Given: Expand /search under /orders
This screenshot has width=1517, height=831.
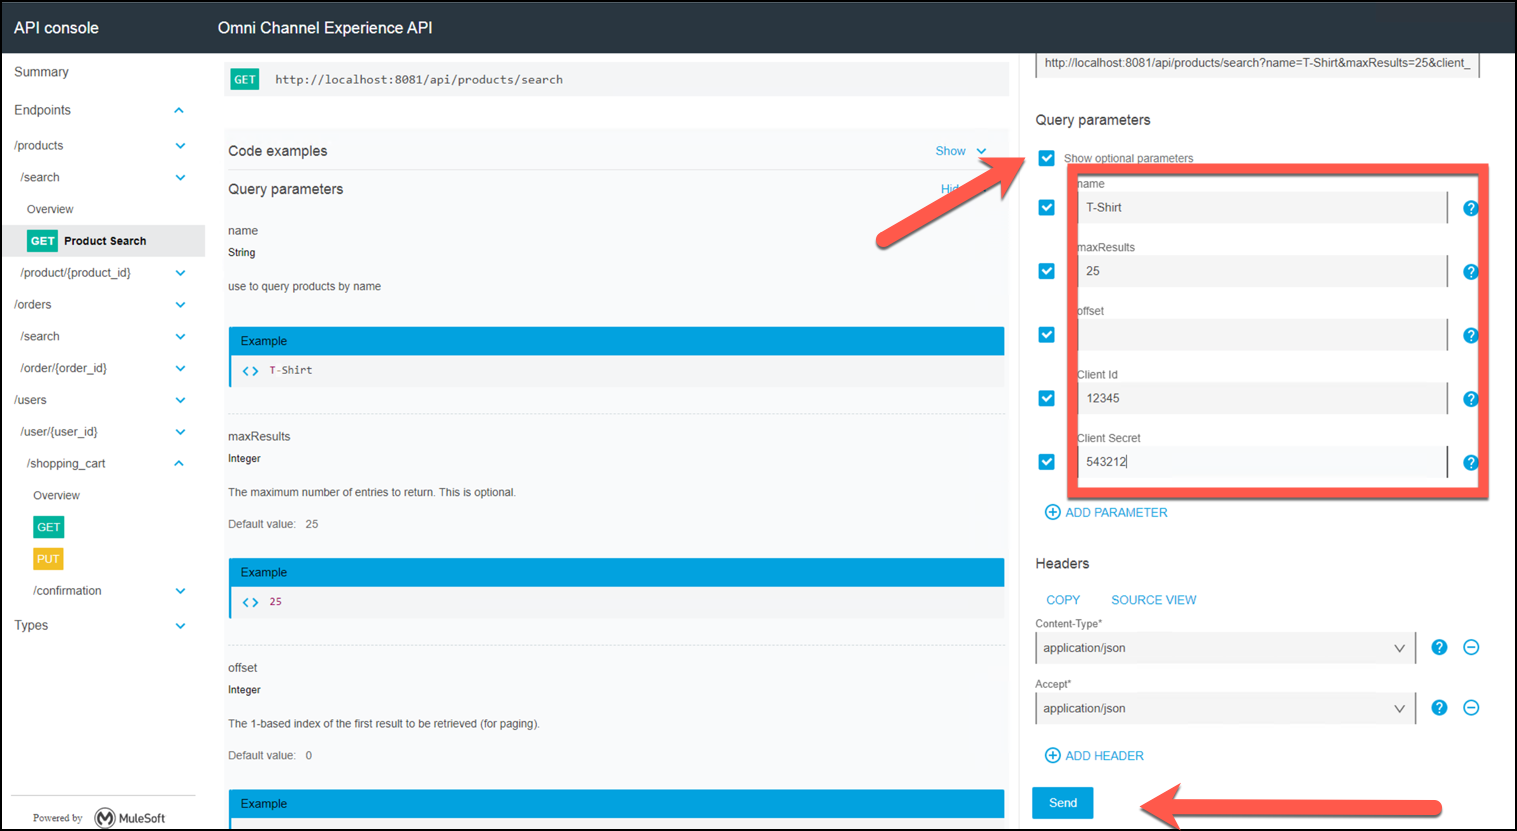Looking at the screenshot, I should [x=180, y=337].
